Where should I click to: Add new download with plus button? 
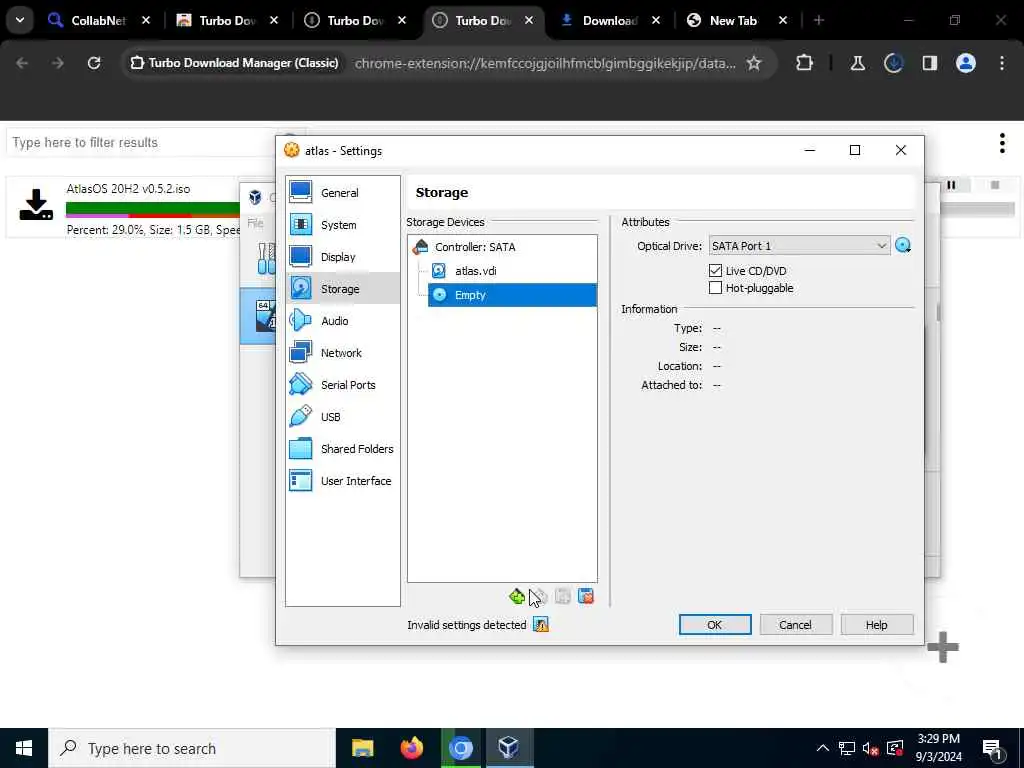[942, 647]
